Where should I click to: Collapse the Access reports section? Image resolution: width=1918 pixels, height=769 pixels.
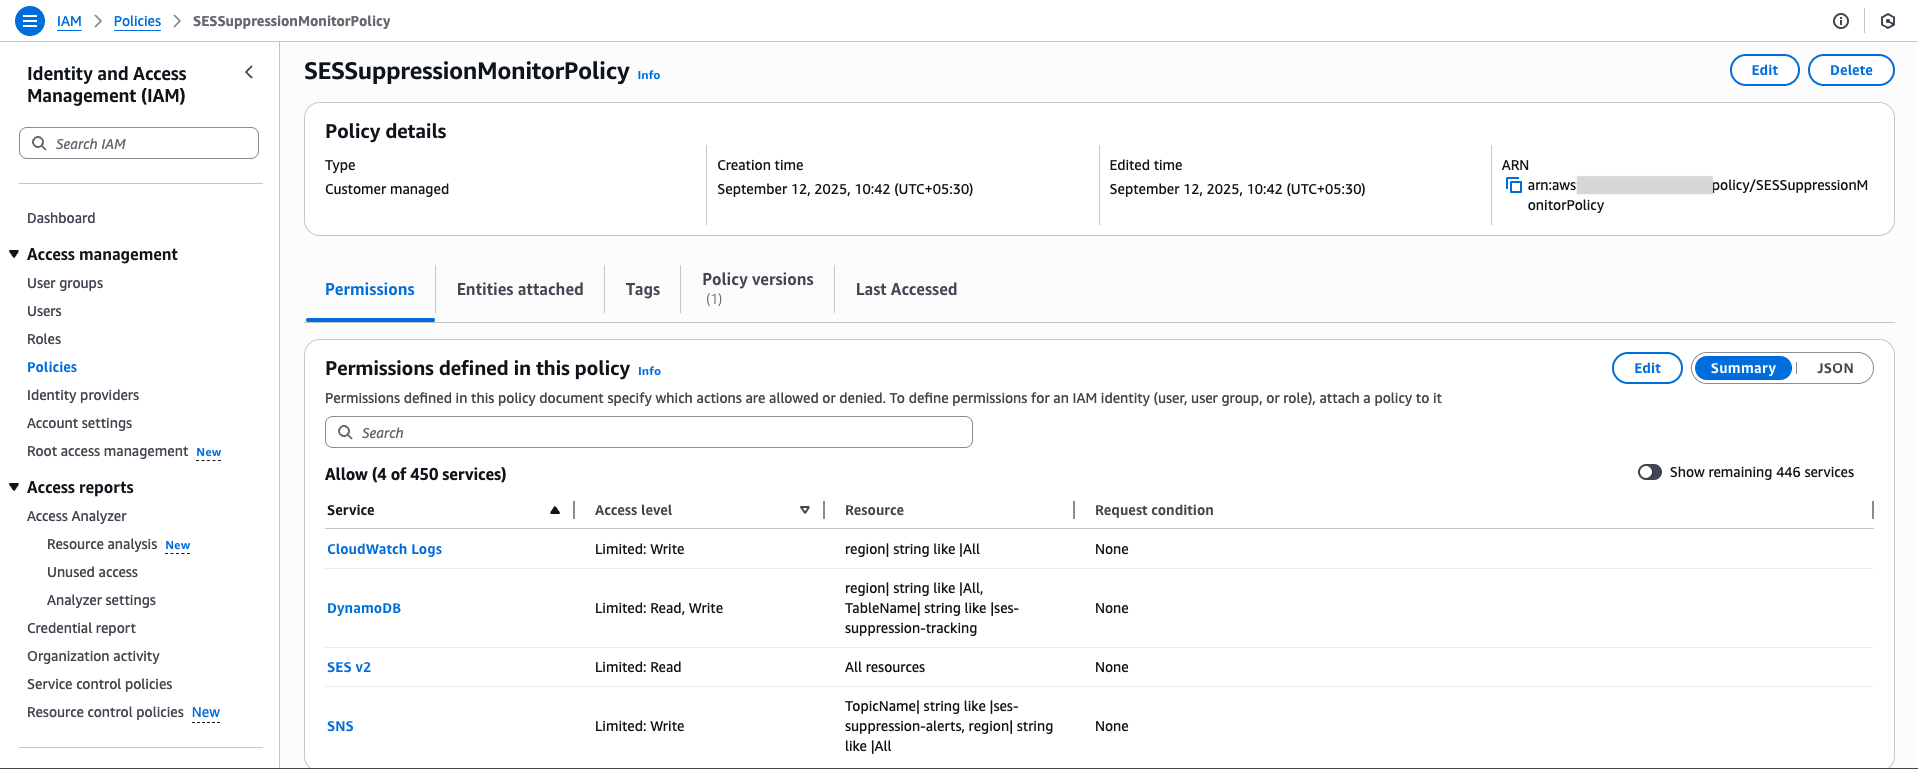click(14, 487)
